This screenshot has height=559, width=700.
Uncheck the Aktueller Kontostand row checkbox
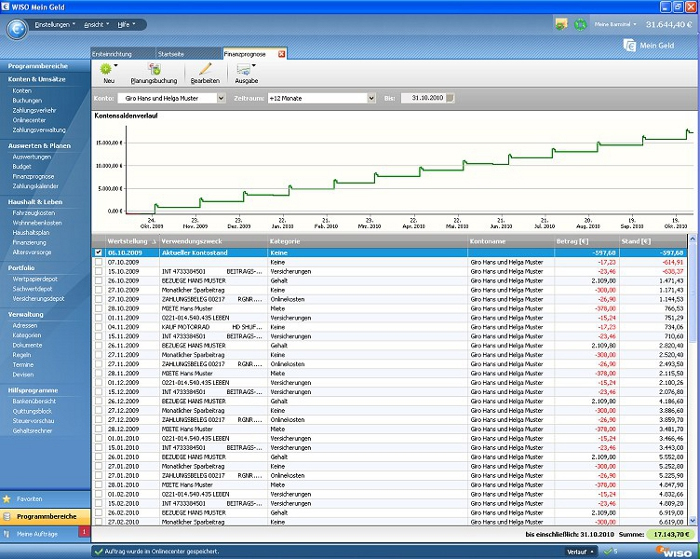click(98, 253)
